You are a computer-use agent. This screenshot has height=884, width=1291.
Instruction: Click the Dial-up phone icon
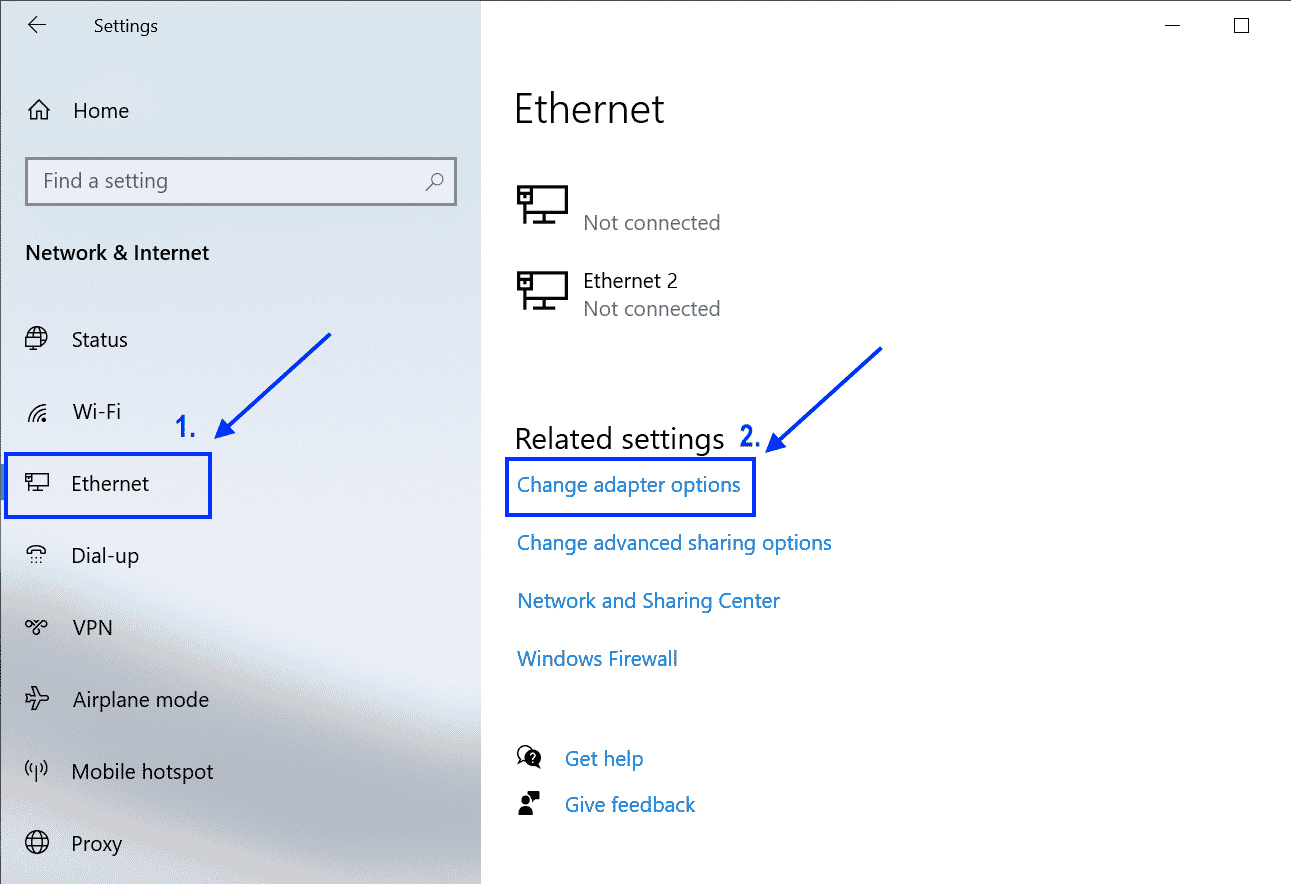(37, 555)
